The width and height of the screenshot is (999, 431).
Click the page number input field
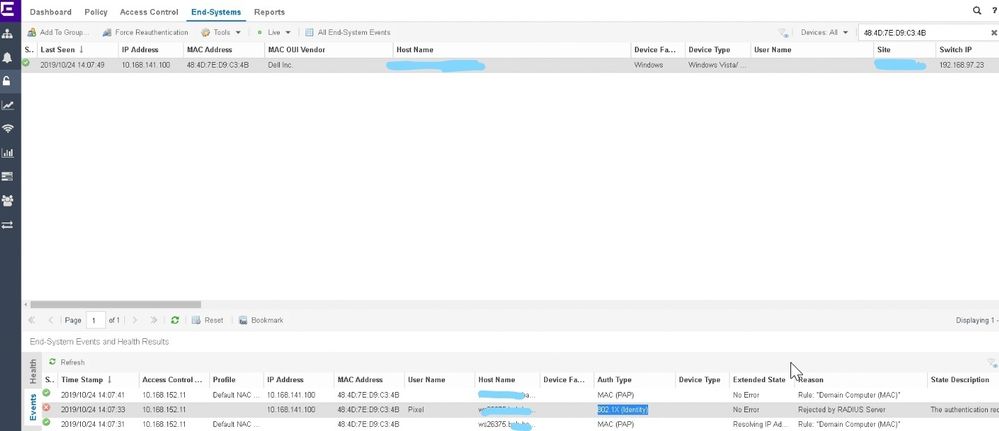(x=95, y=320)
